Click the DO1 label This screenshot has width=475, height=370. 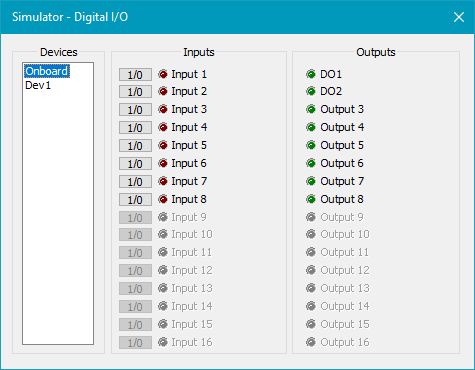pos(331,74)
